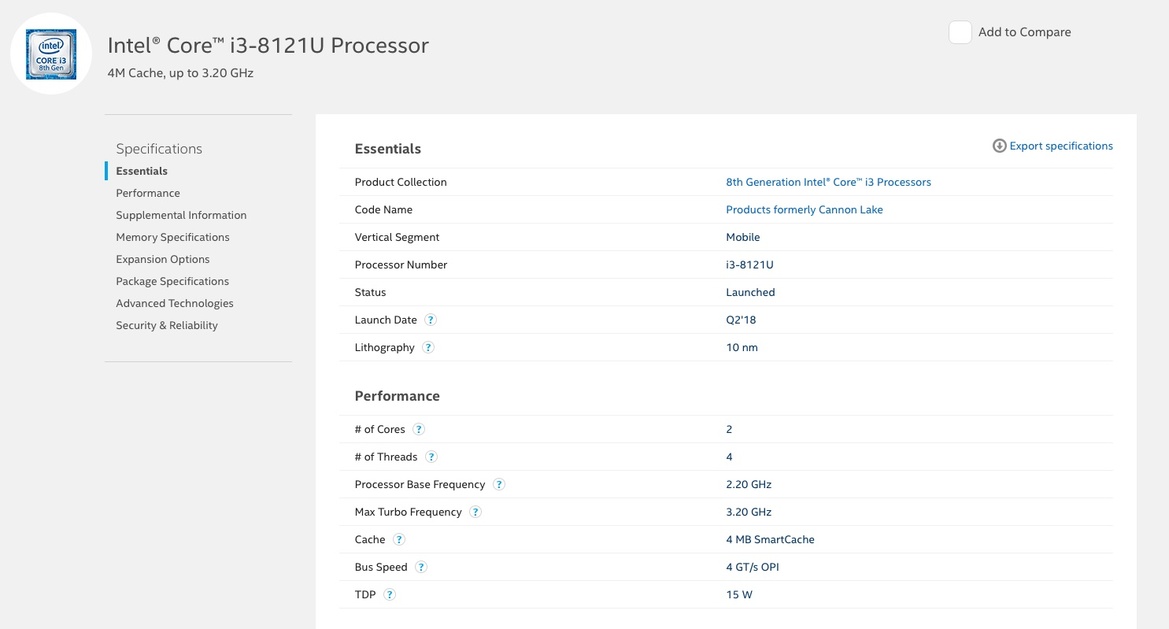Click the Processor Number value 'i3-8121U'

[x=750, y=265]
